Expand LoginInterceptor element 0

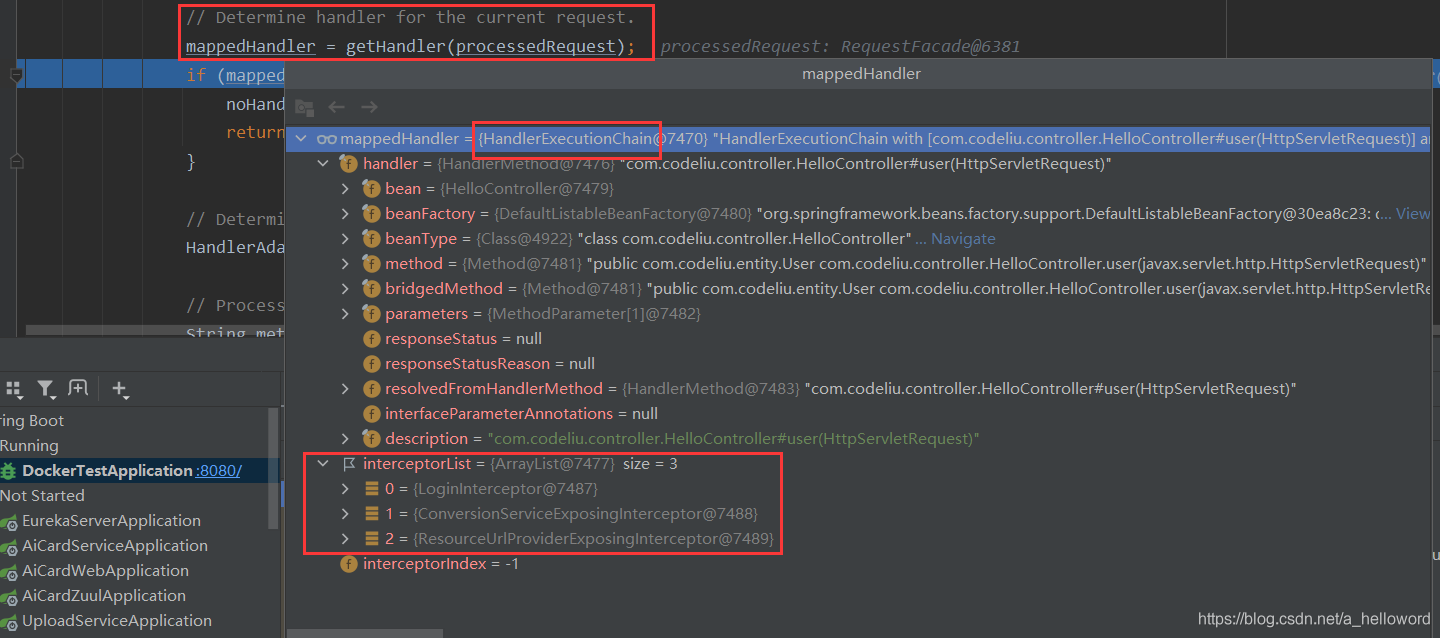345,489
